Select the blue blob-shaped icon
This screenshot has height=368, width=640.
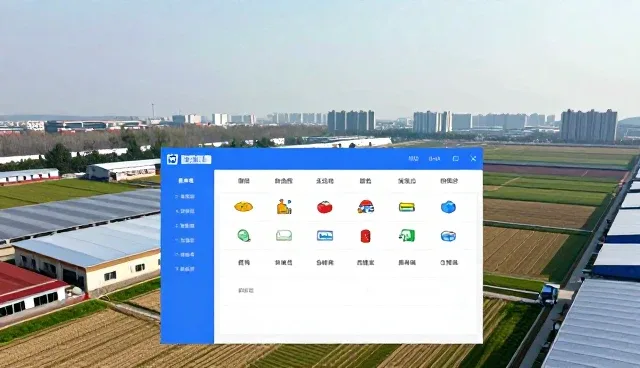pyautogui.click(x=448, y=207)
